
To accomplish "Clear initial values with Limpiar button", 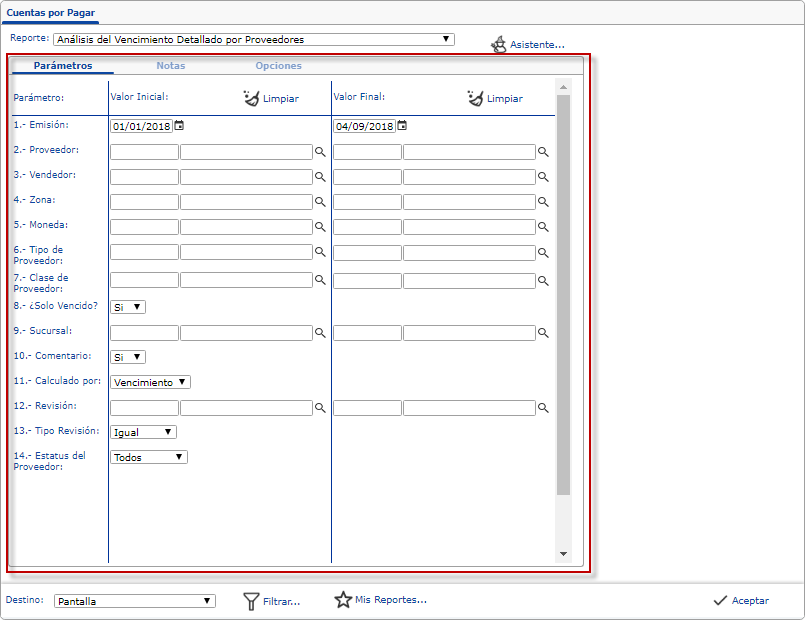I will pyautogui.click(x=270, y=98).
